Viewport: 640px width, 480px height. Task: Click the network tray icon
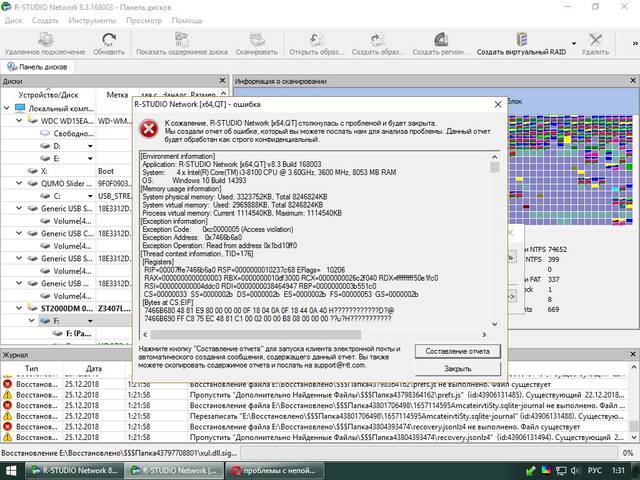pyautogui.click(x=561, y=471)
